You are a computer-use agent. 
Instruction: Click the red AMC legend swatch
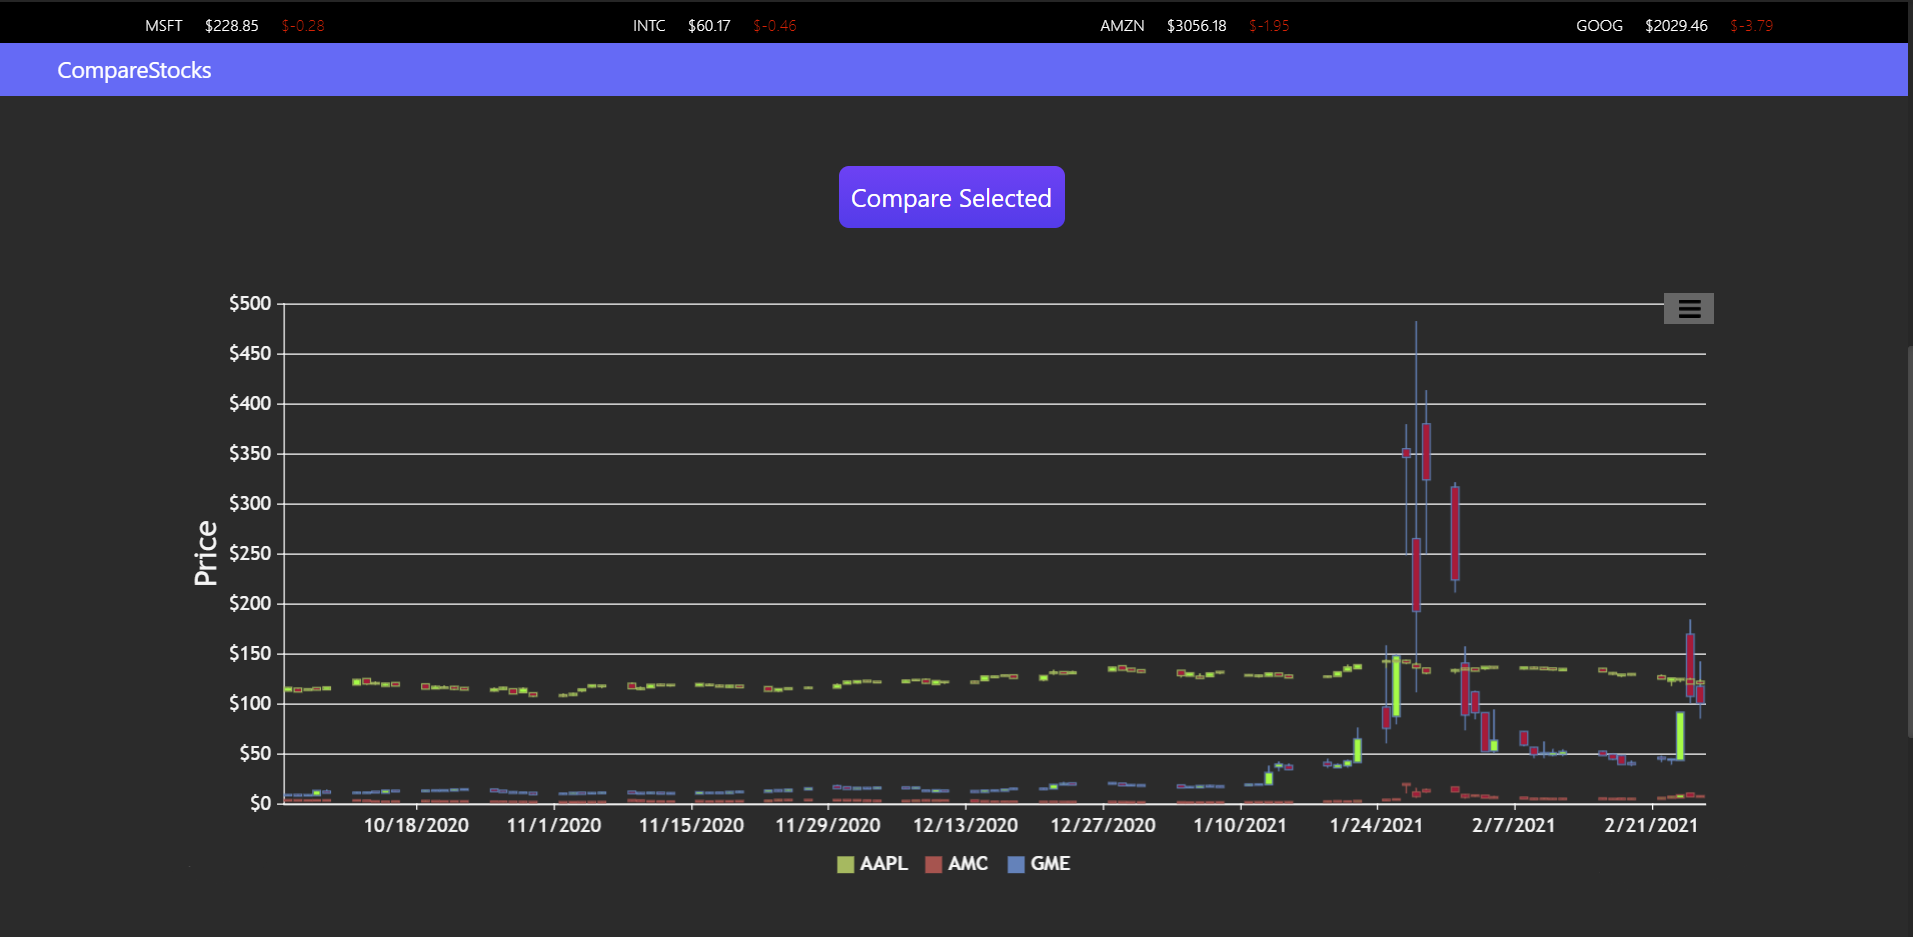point(934,865)
